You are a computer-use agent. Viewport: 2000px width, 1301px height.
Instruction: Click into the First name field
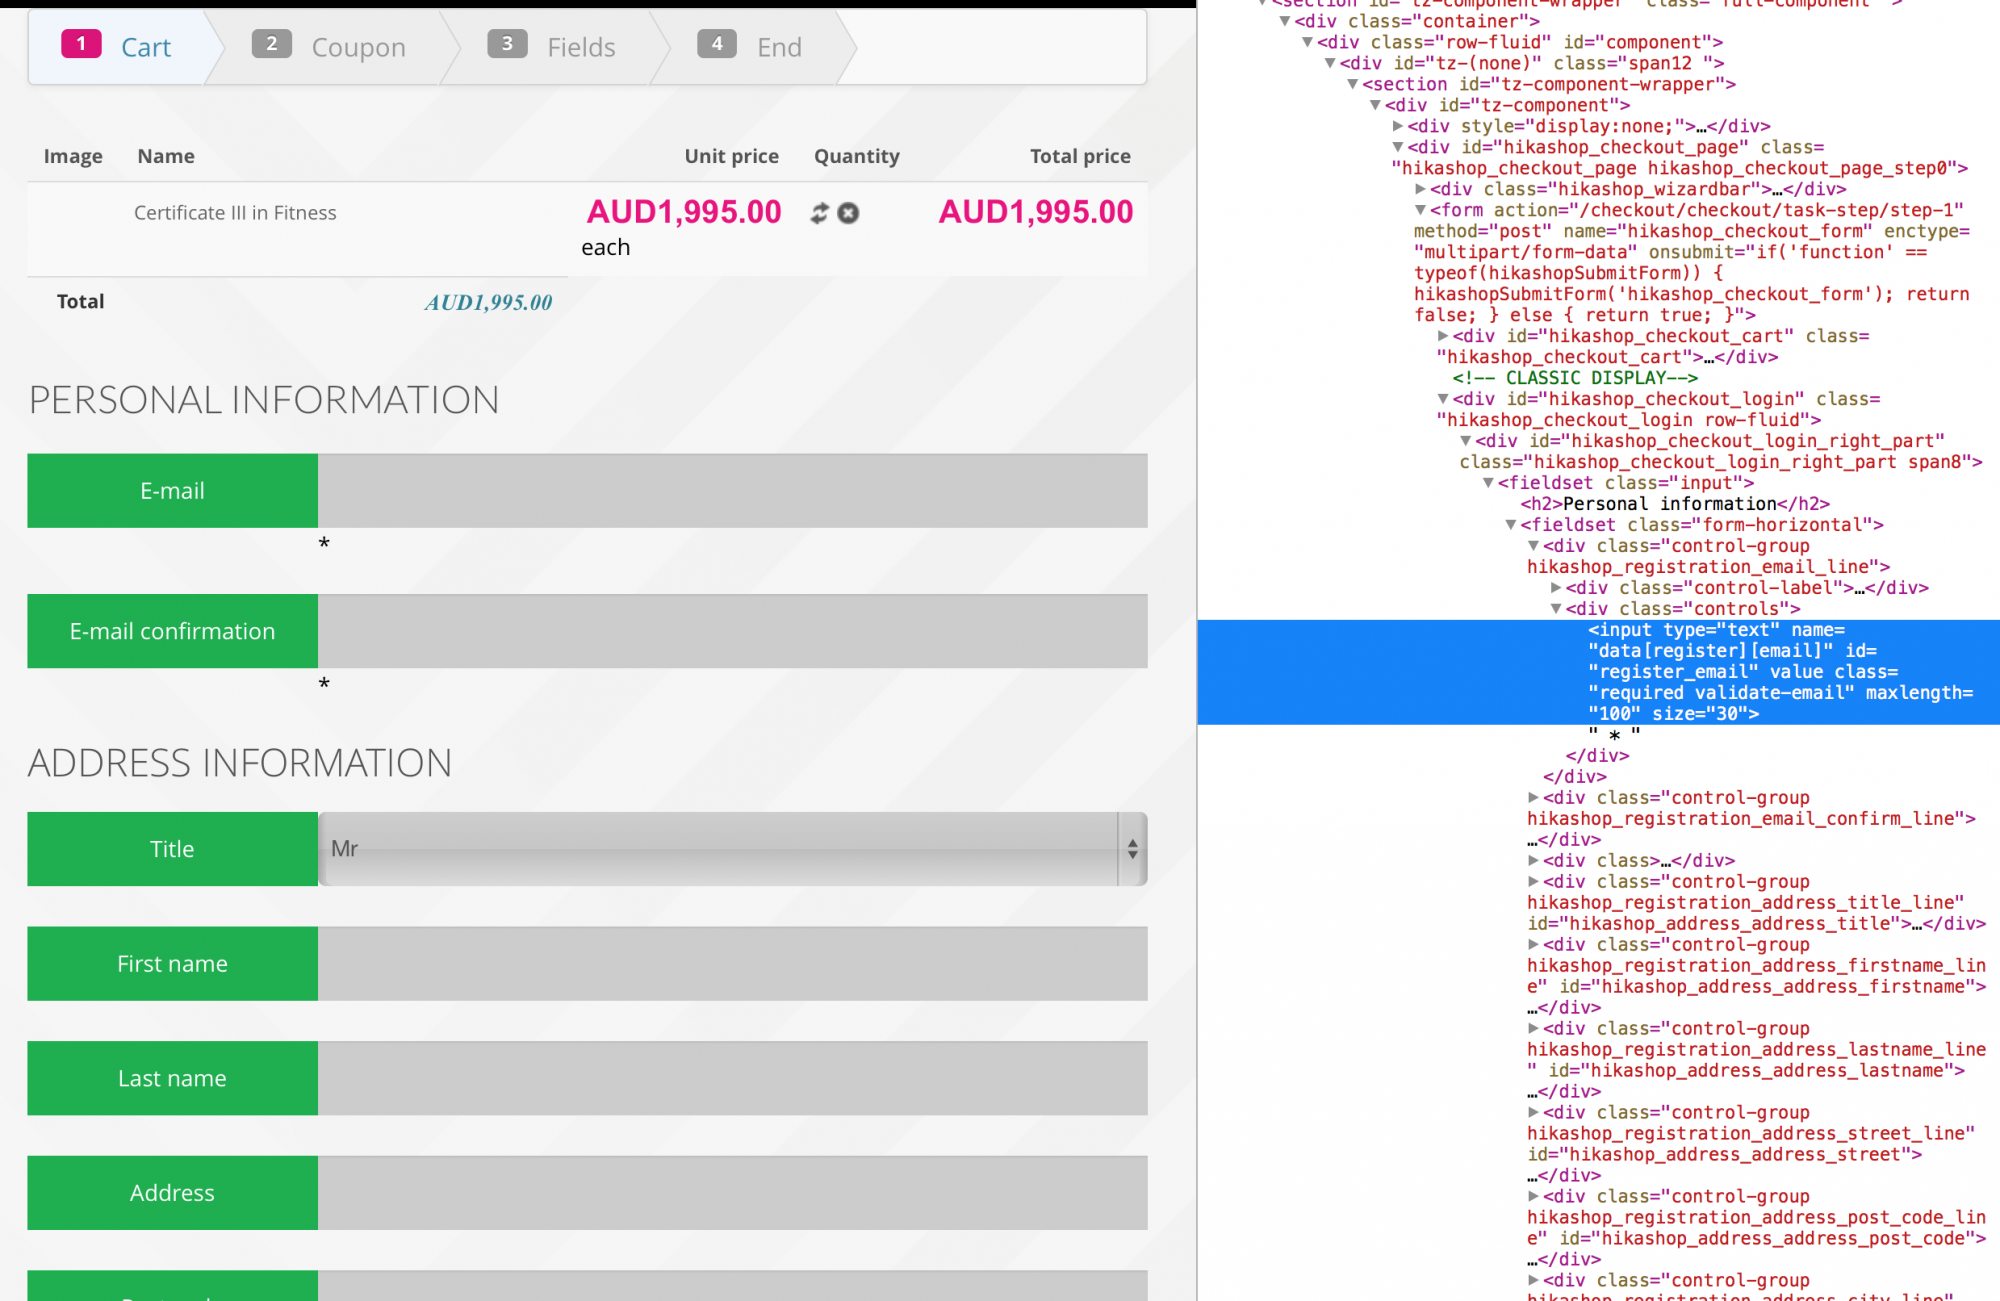[732, 964]
